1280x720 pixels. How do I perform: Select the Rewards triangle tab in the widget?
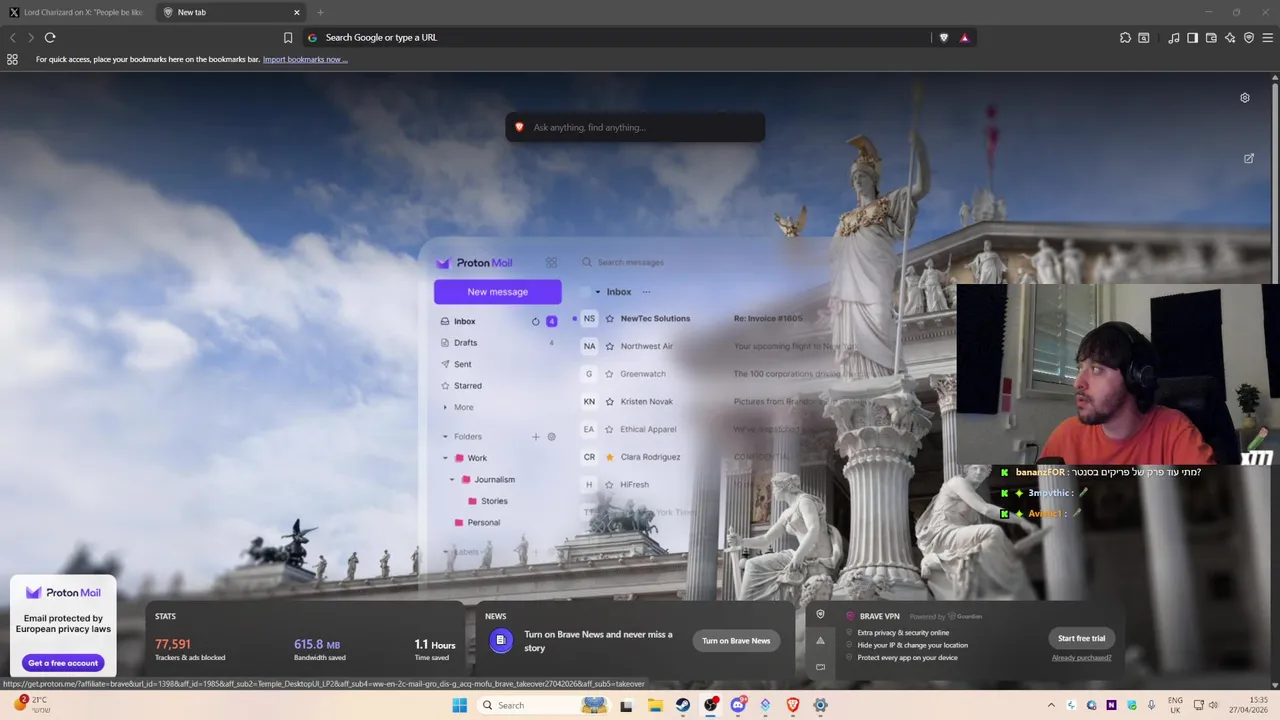click(x=821, y=641)
